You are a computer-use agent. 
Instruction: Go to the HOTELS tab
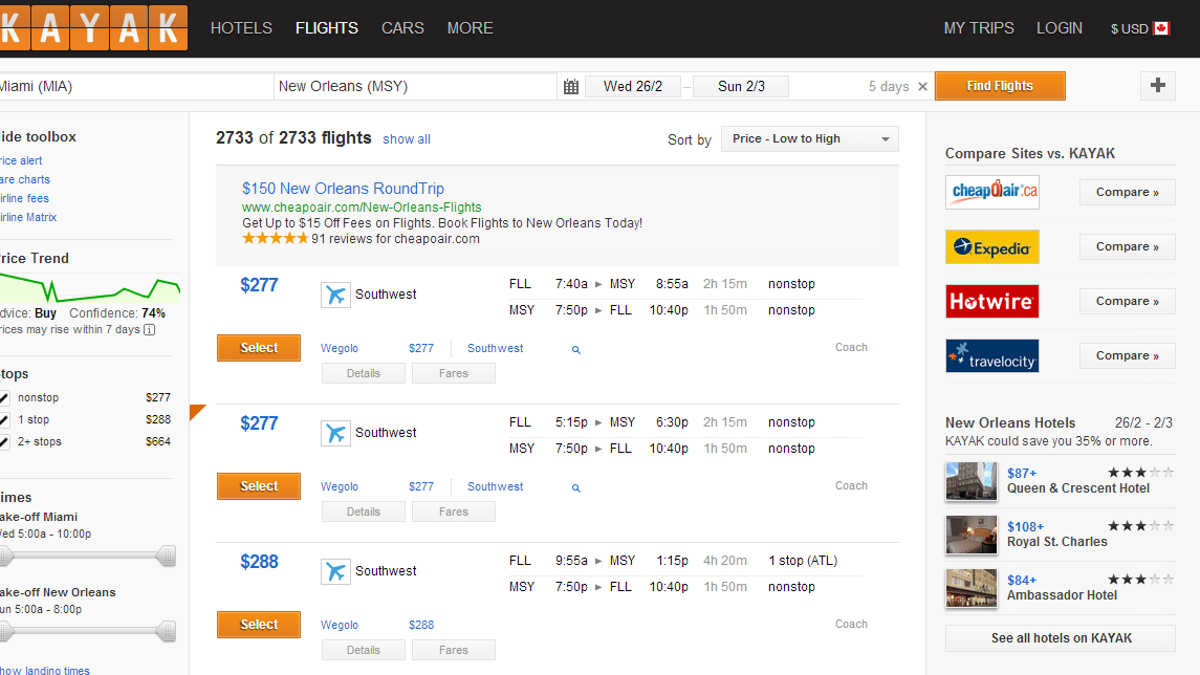[241, 28]
